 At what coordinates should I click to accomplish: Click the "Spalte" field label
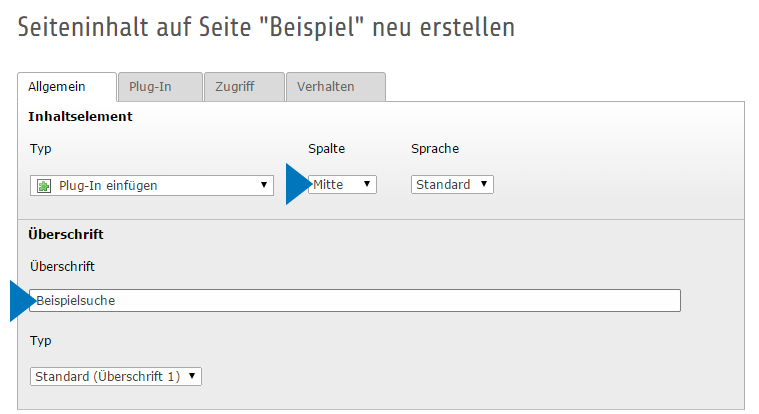click(x=327, y=149)
